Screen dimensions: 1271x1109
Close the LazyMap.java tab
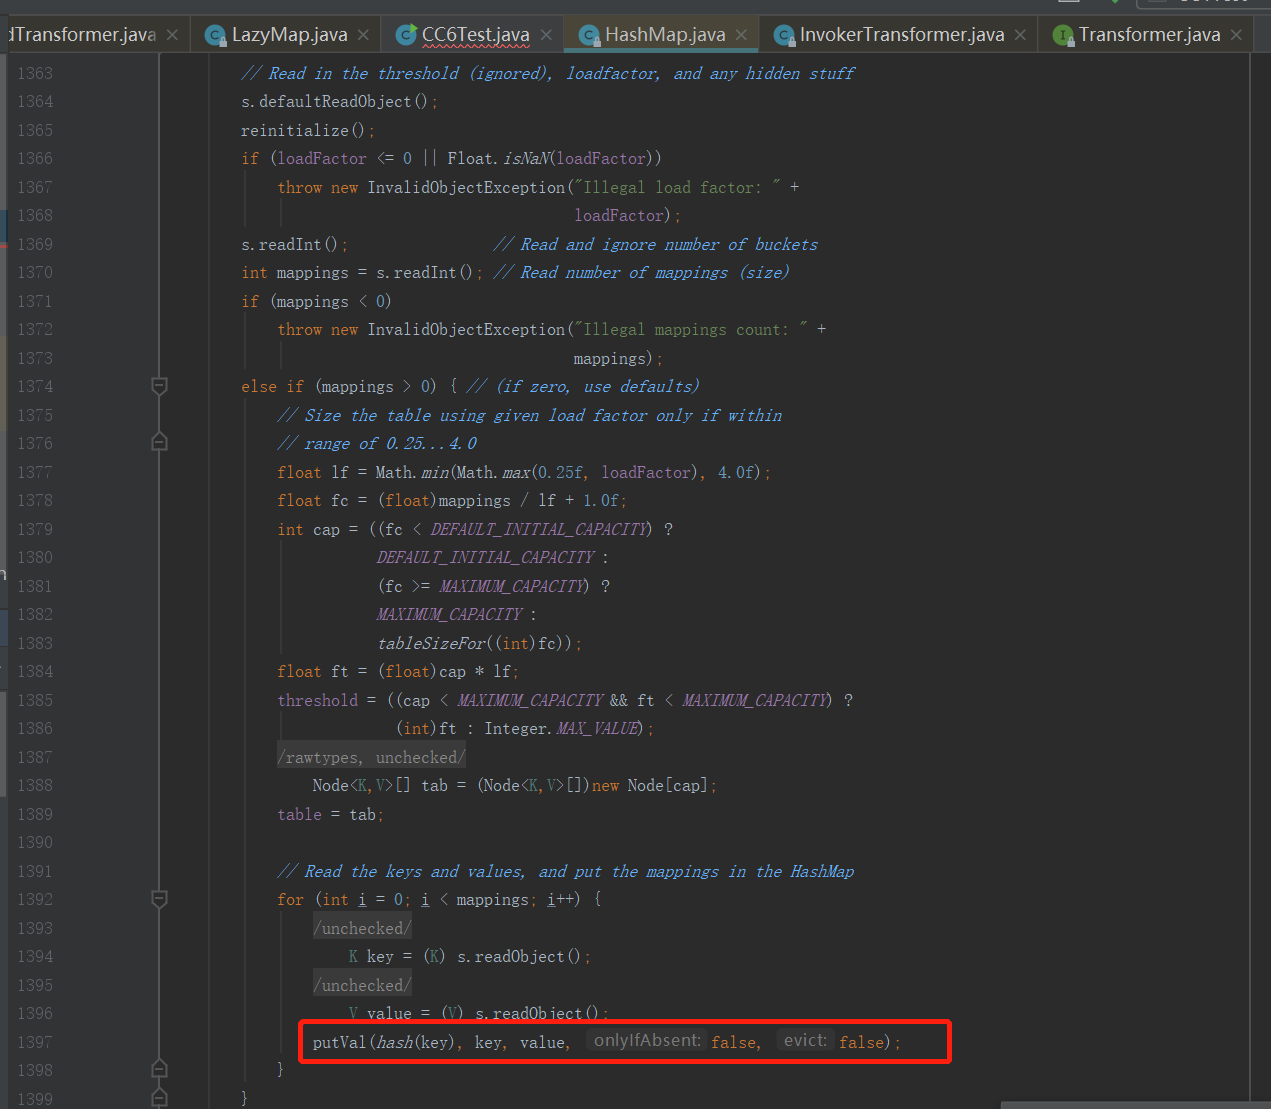(x=363, y=35)
